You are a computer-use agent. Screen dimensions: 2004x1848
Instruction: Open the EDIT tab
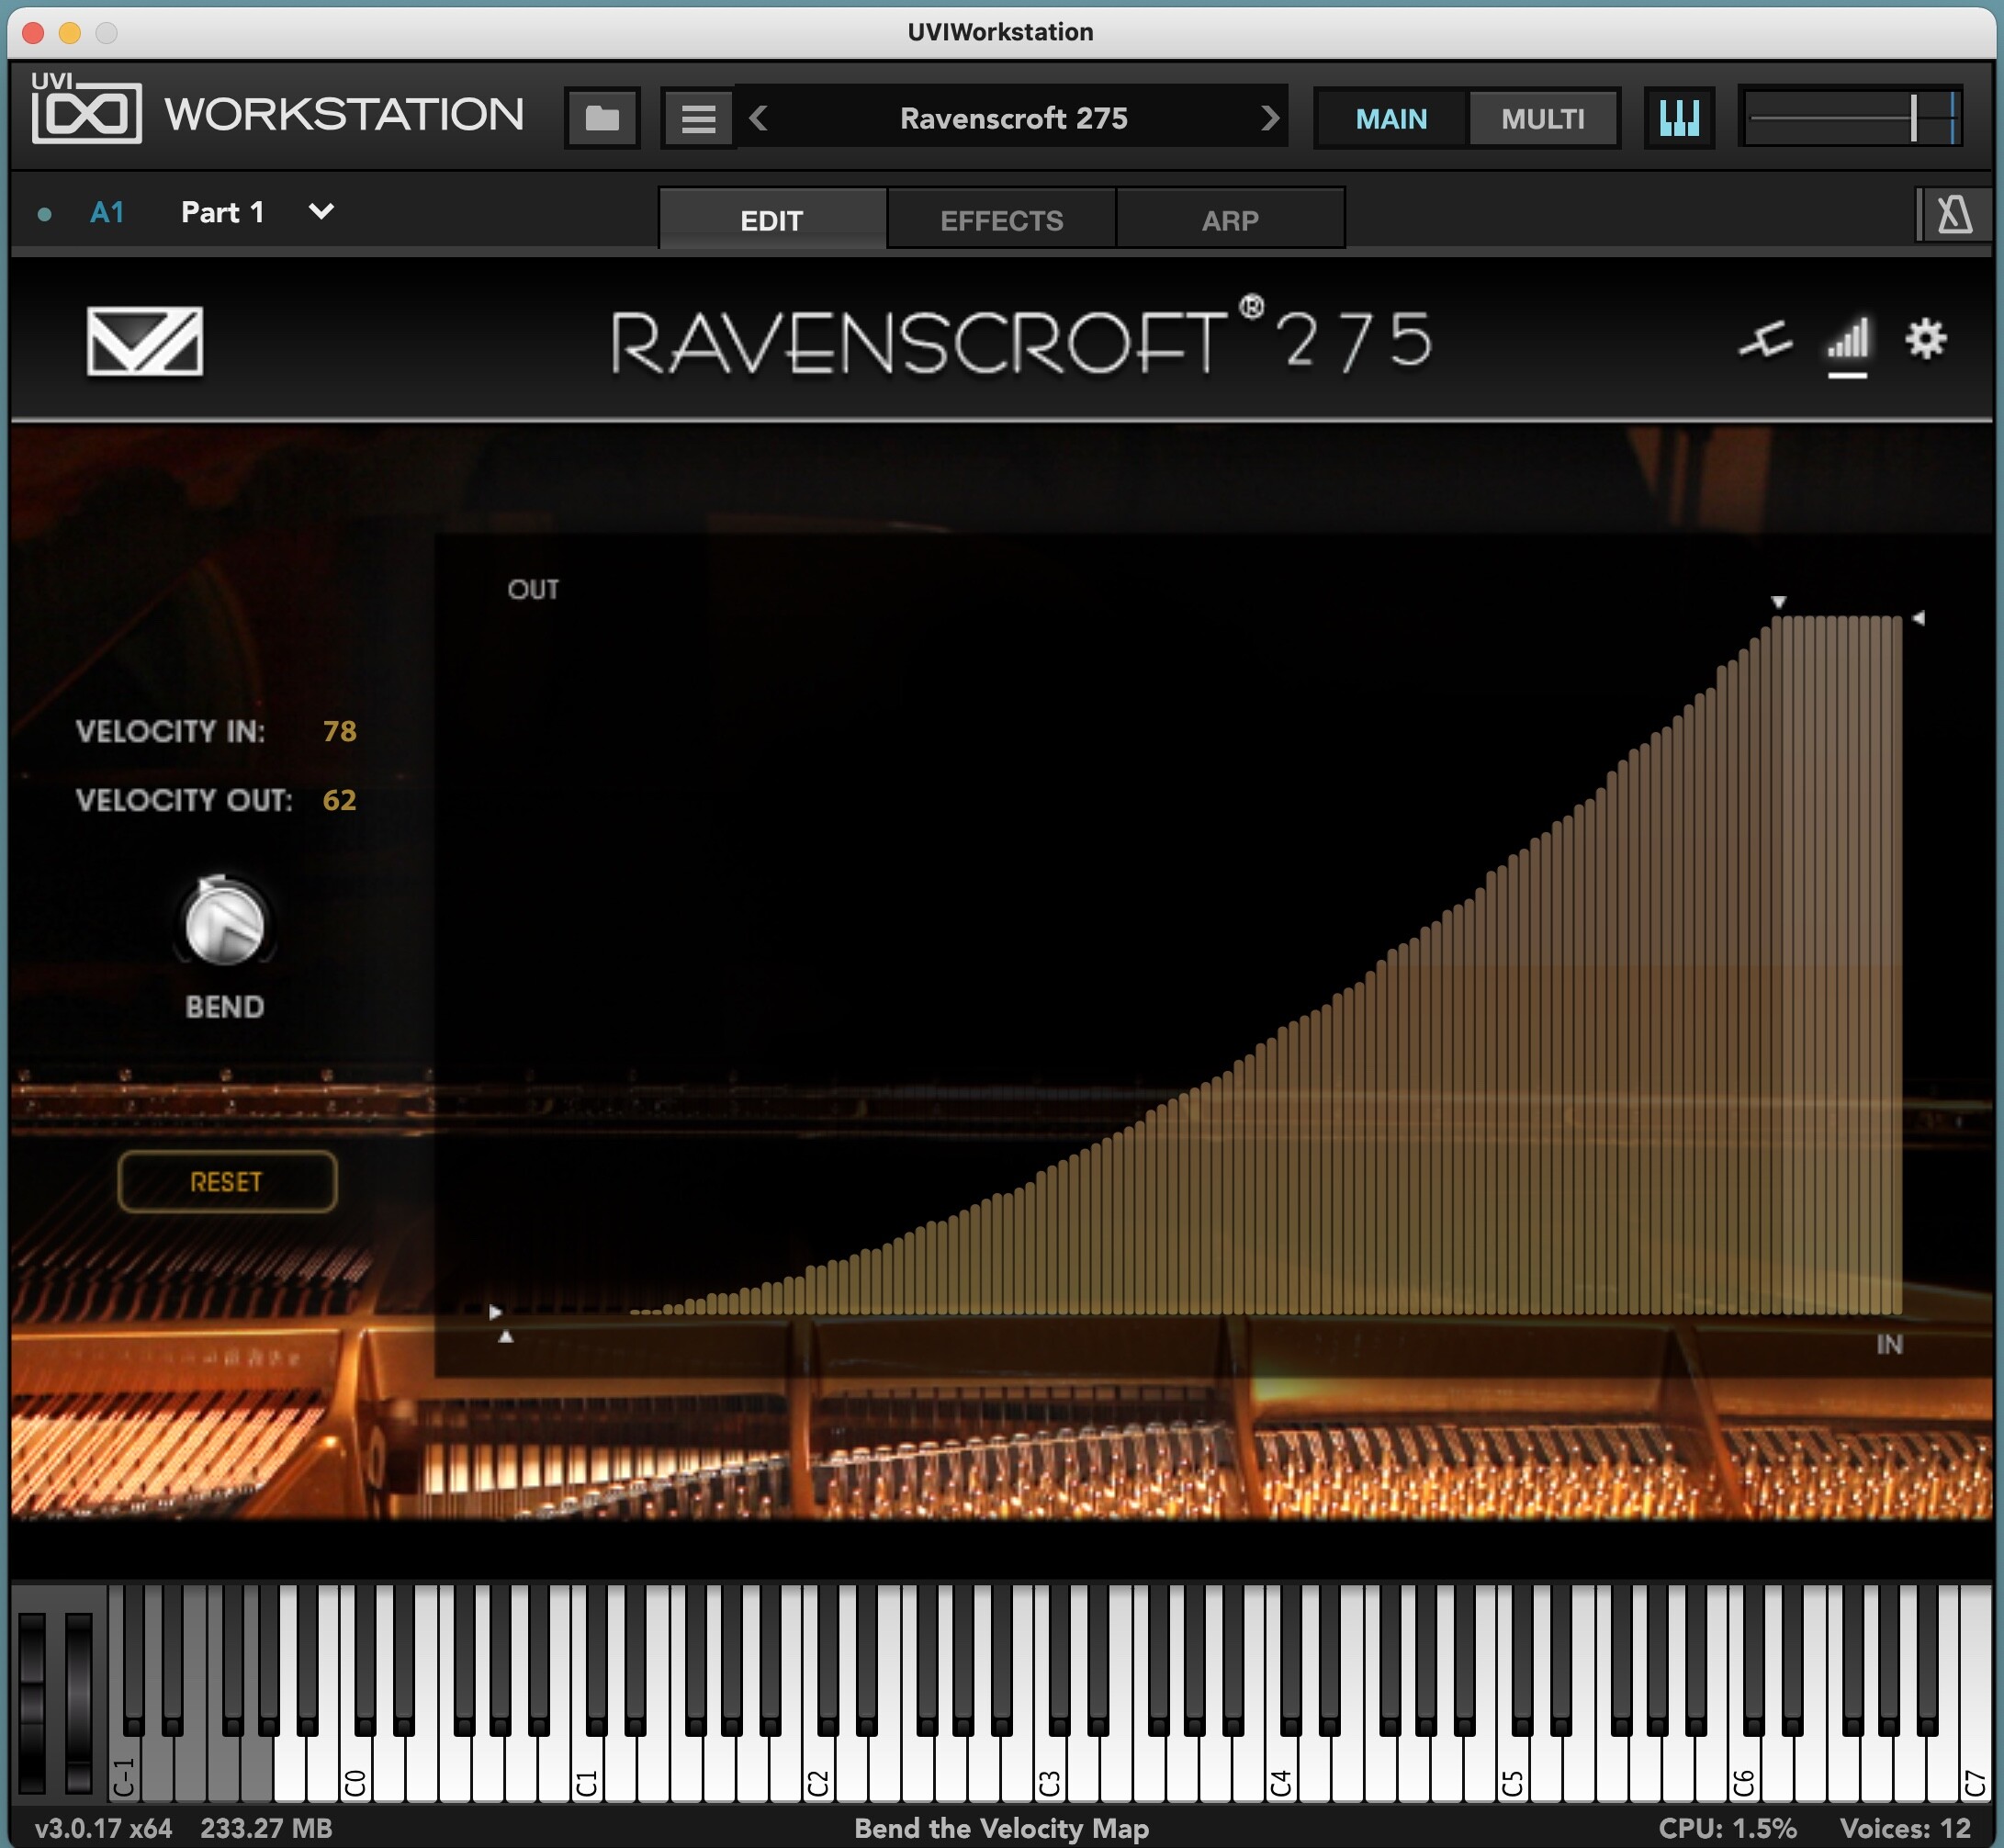tap(772, 219)
